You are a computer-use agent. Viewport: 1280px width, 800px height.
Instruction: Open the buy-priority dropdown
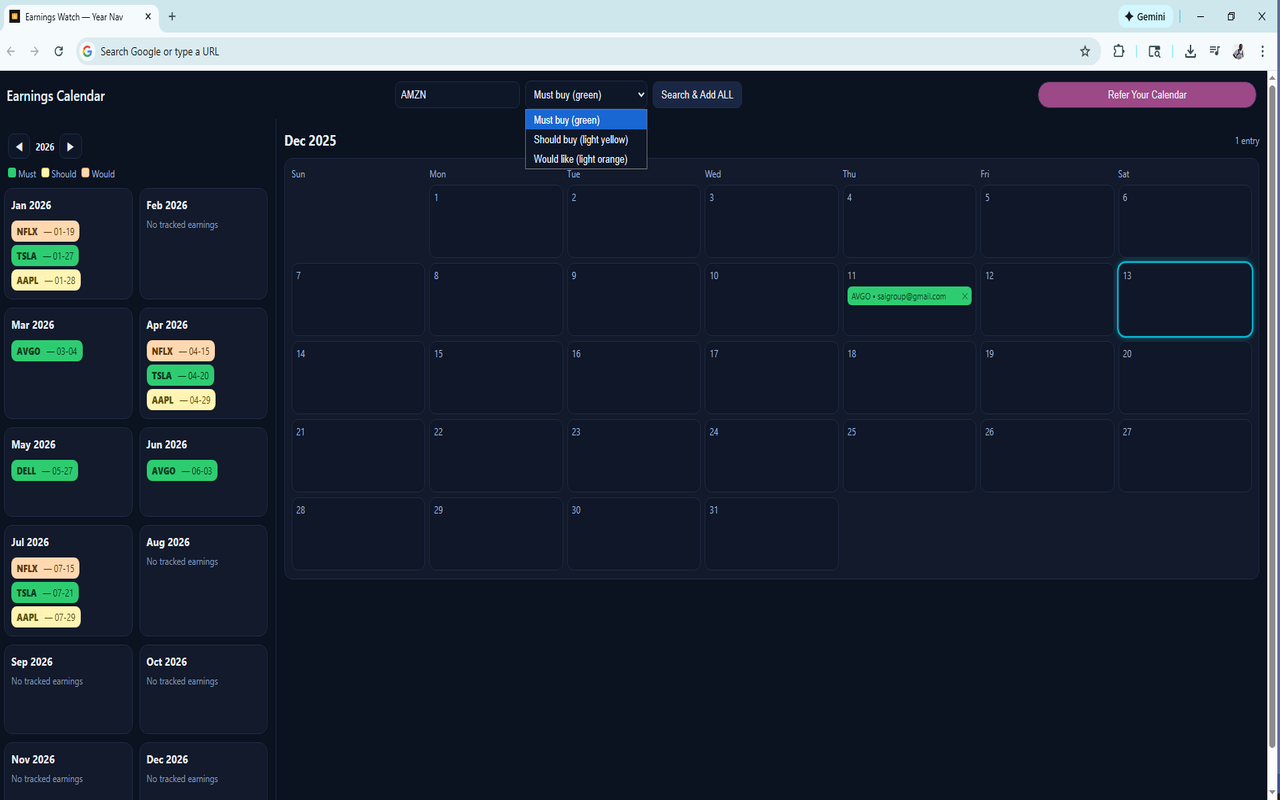point(585,94)
